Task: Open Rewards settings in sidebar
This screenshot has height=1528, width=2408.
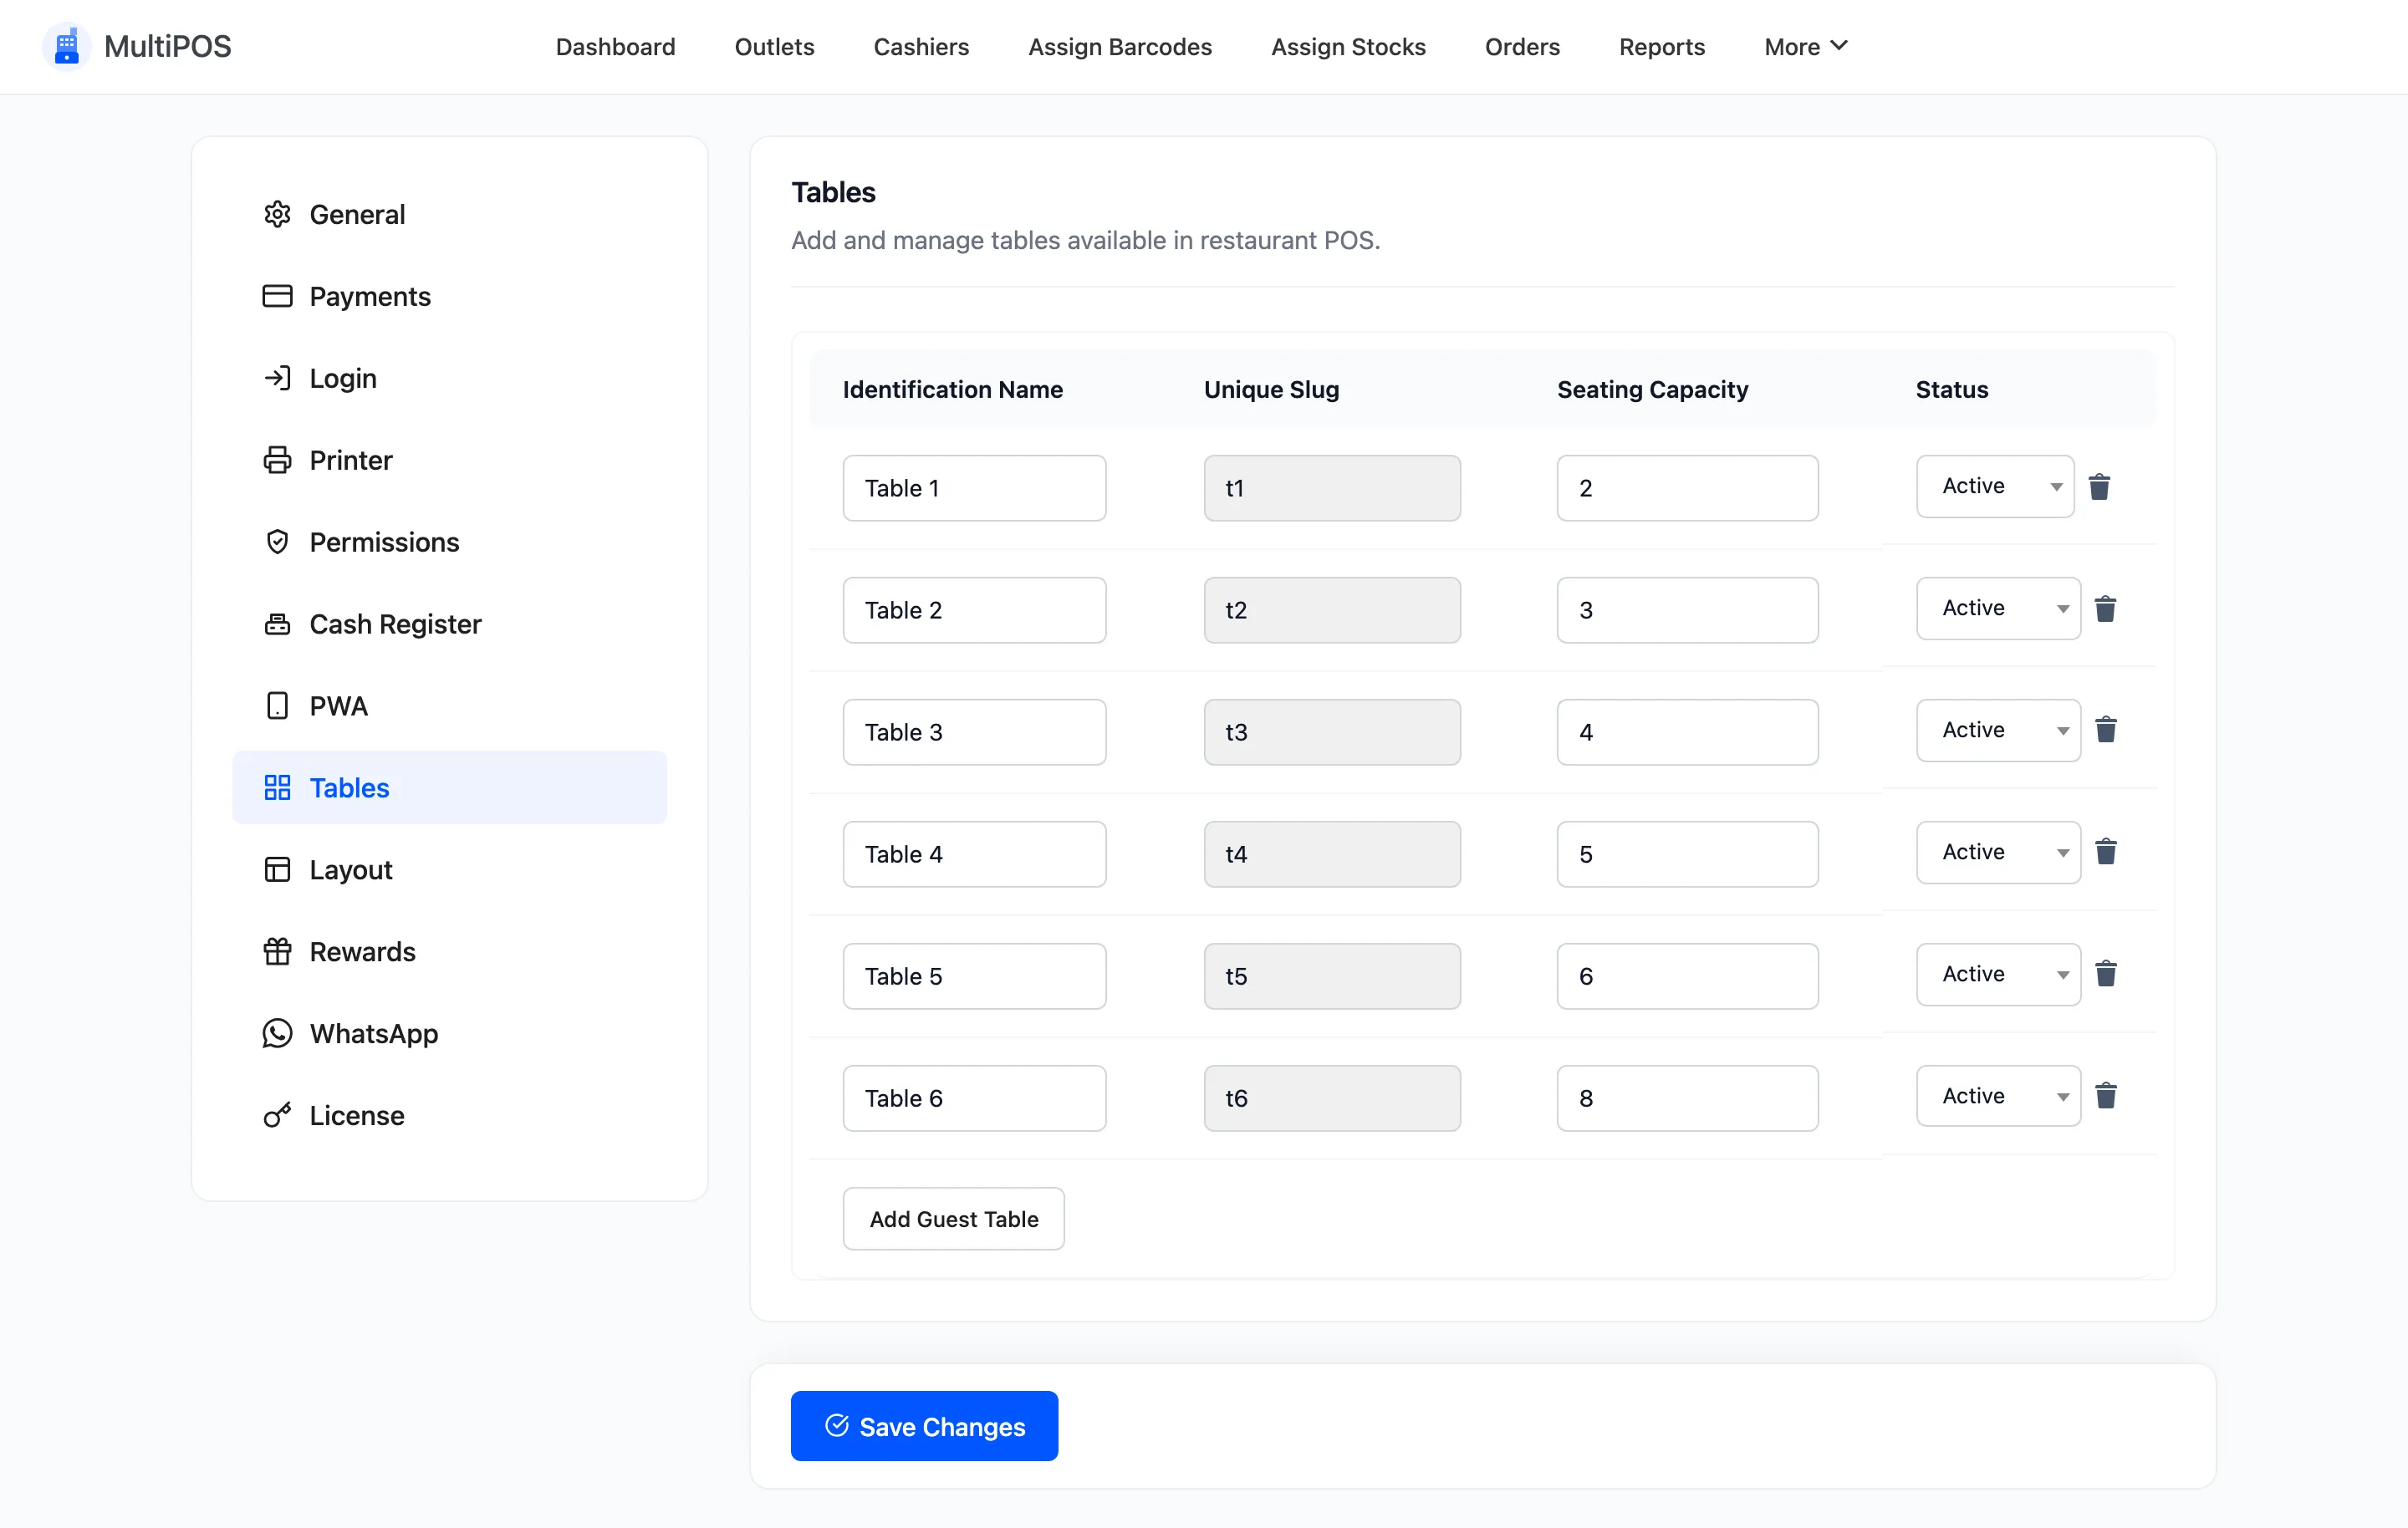Action: pyautogui.click(x=449, y=952)
